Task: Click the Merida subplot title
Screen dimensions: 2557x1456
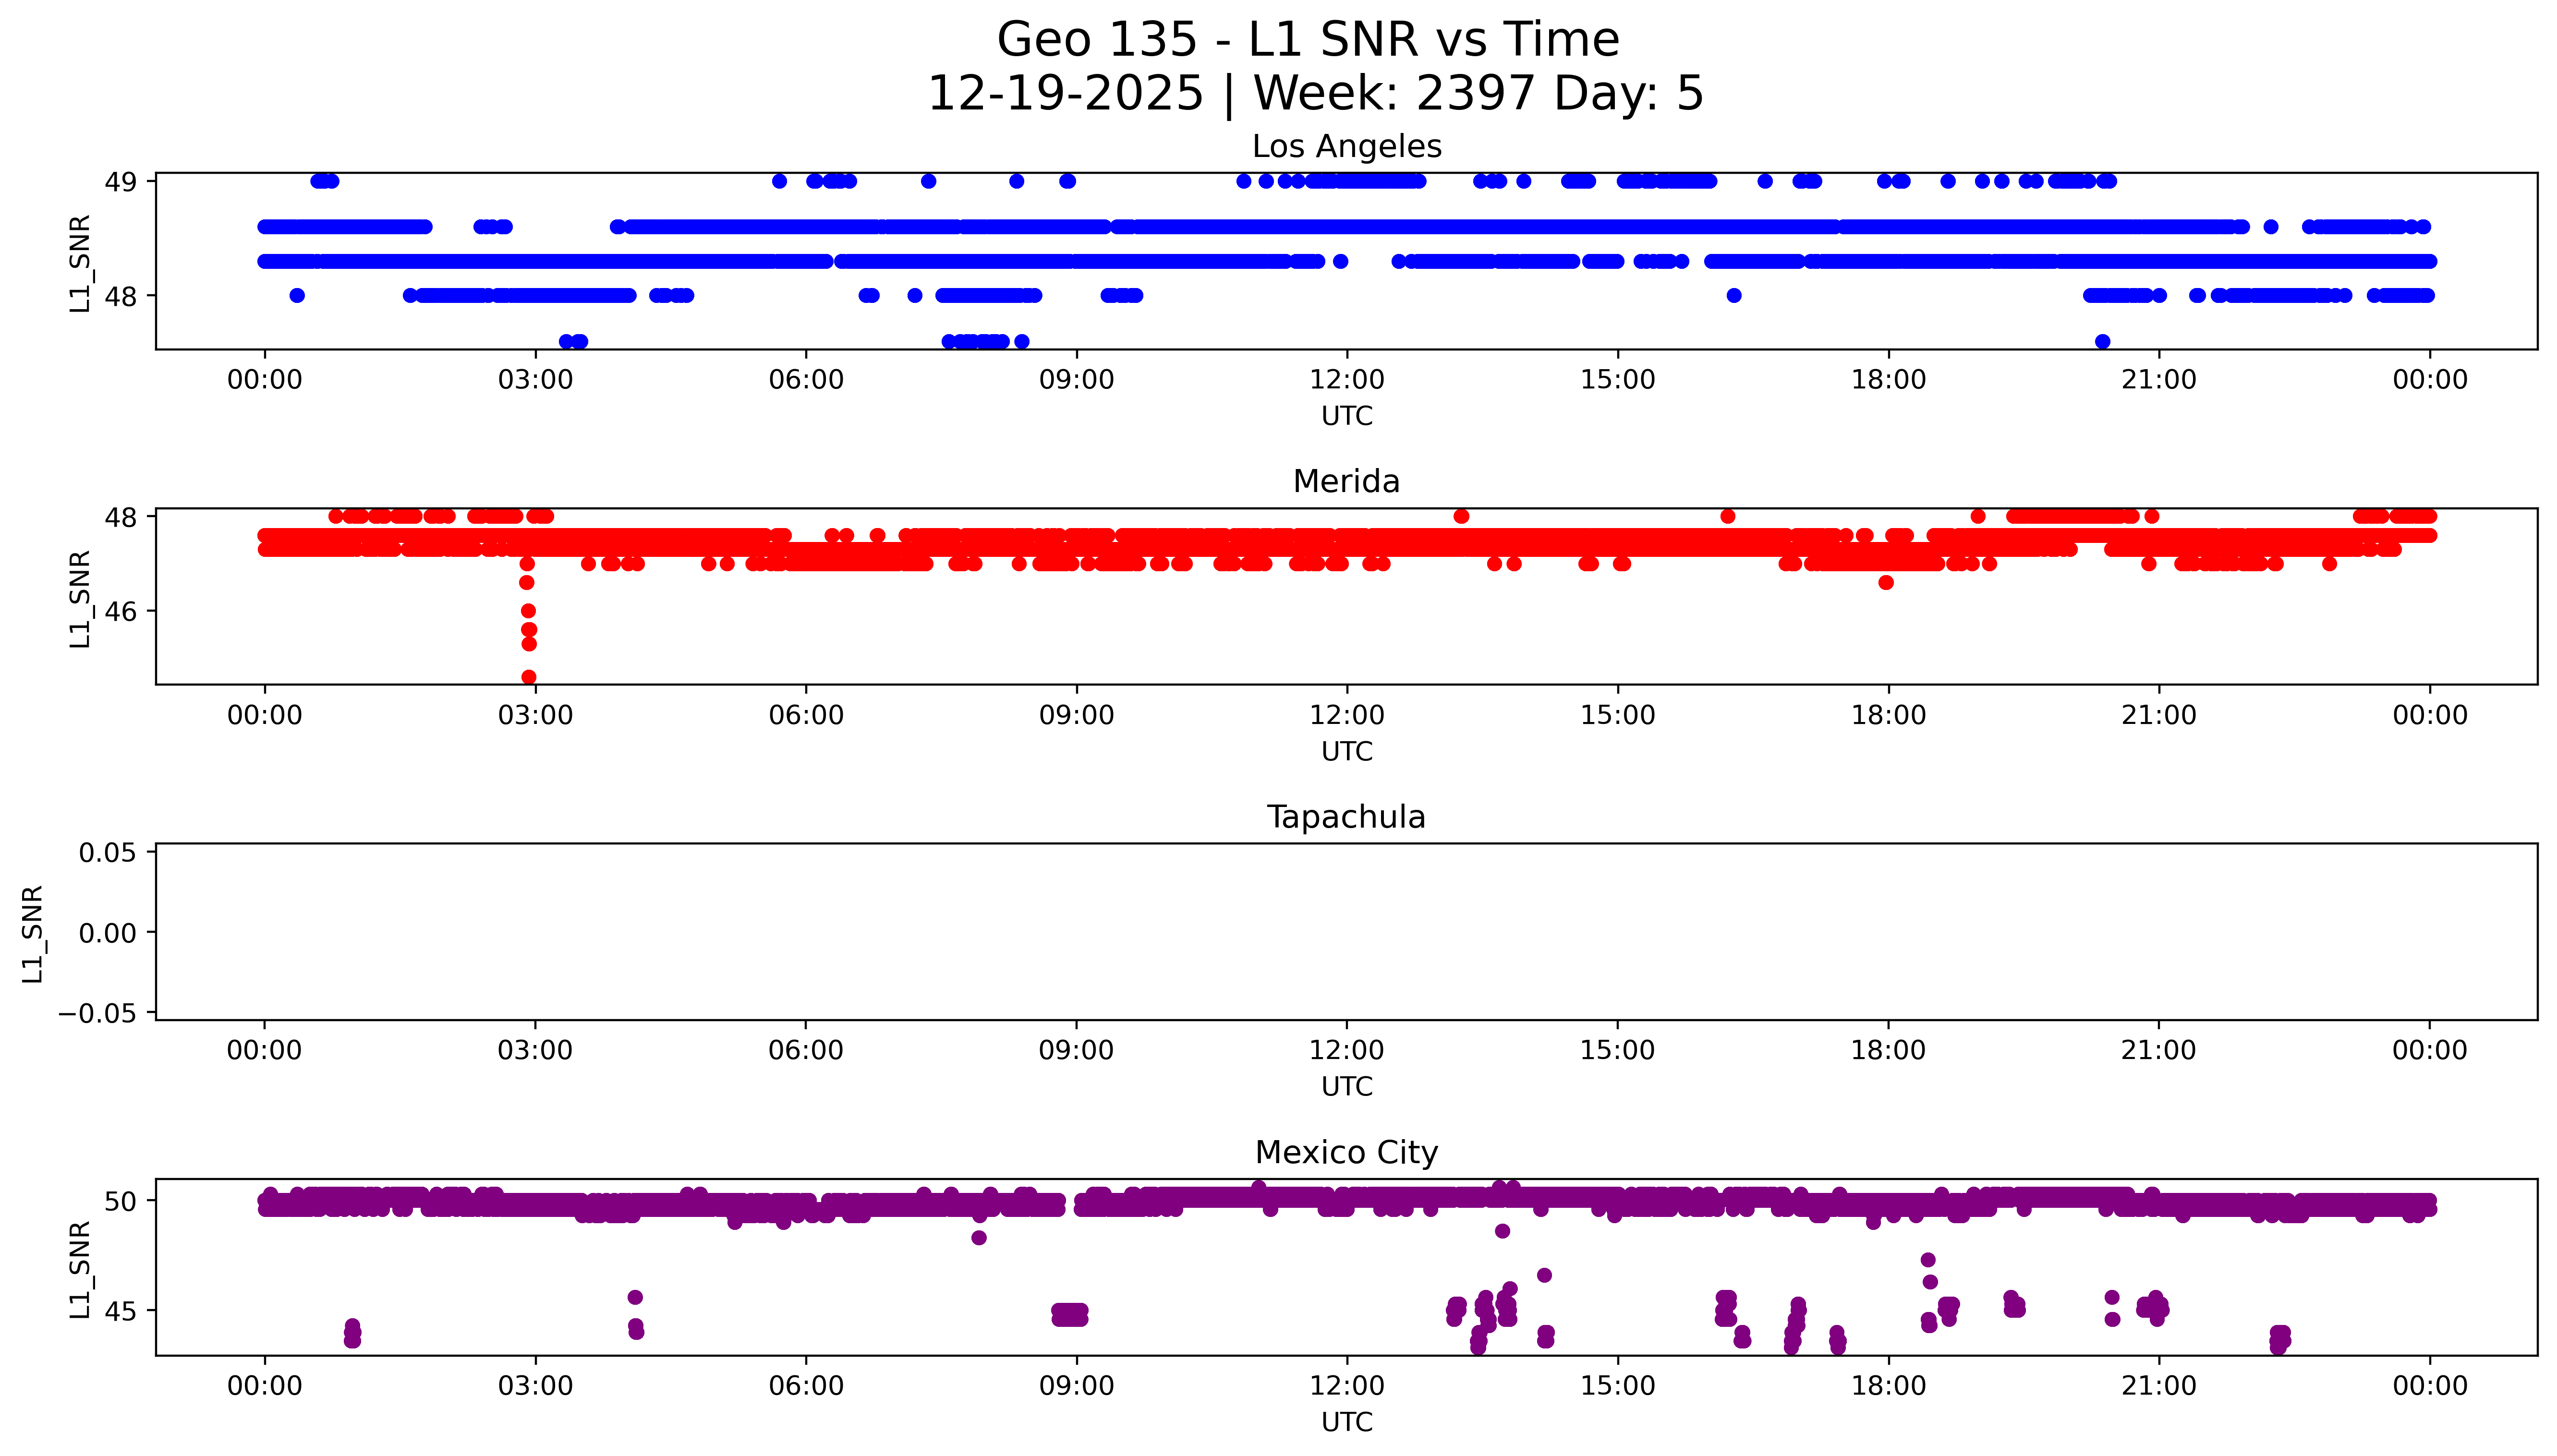Action: (1346, 481)
